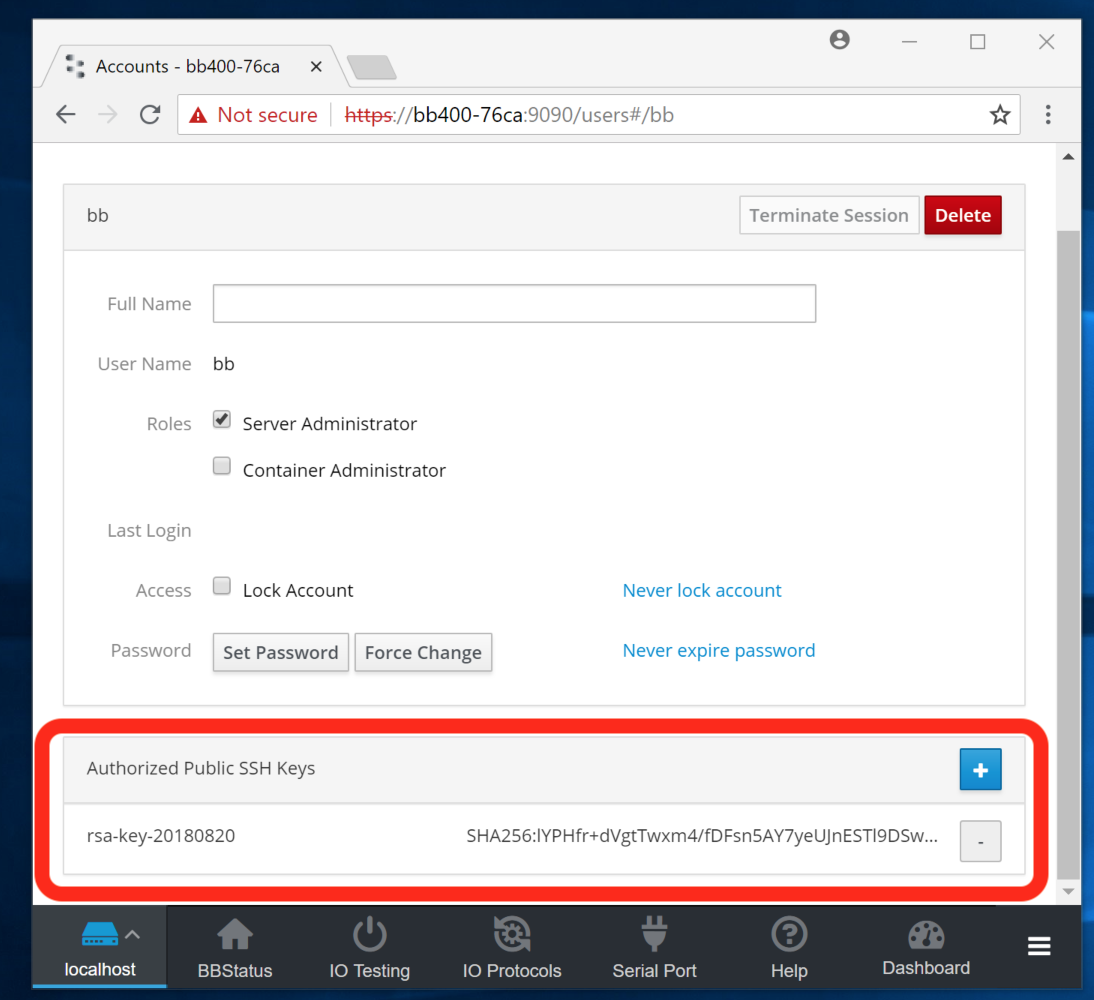Check the Lock Account box

222,587
